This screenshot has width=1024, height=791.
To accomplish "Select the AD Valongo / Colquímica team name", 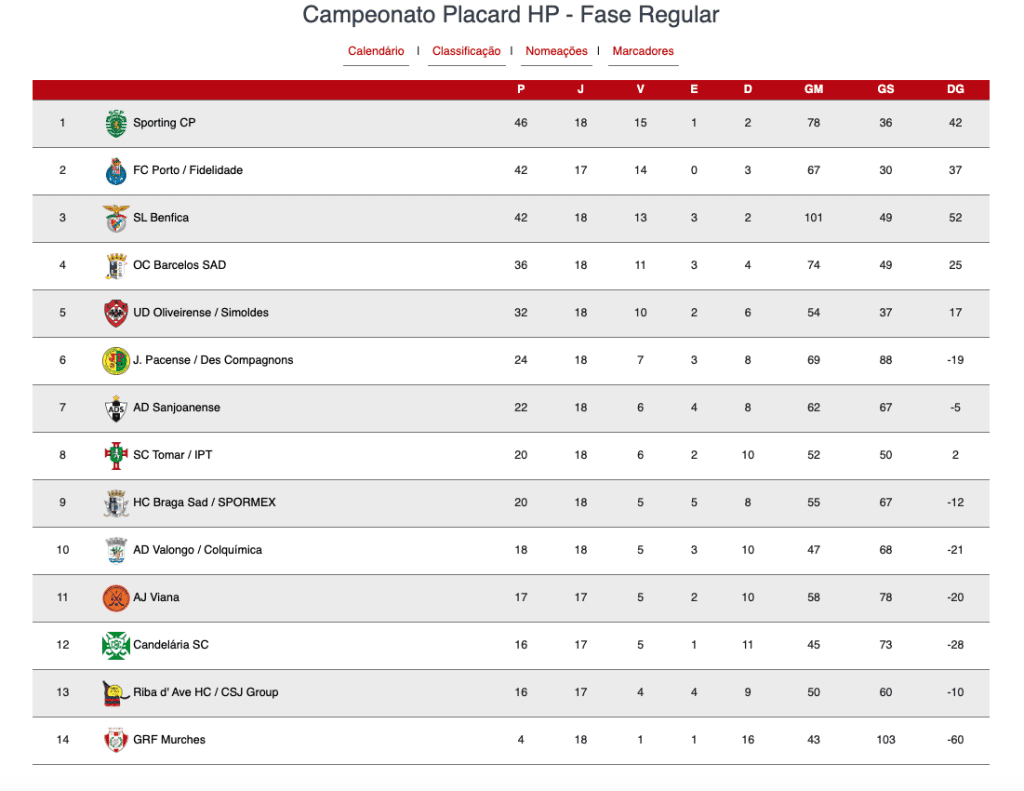I will [197, 550].
